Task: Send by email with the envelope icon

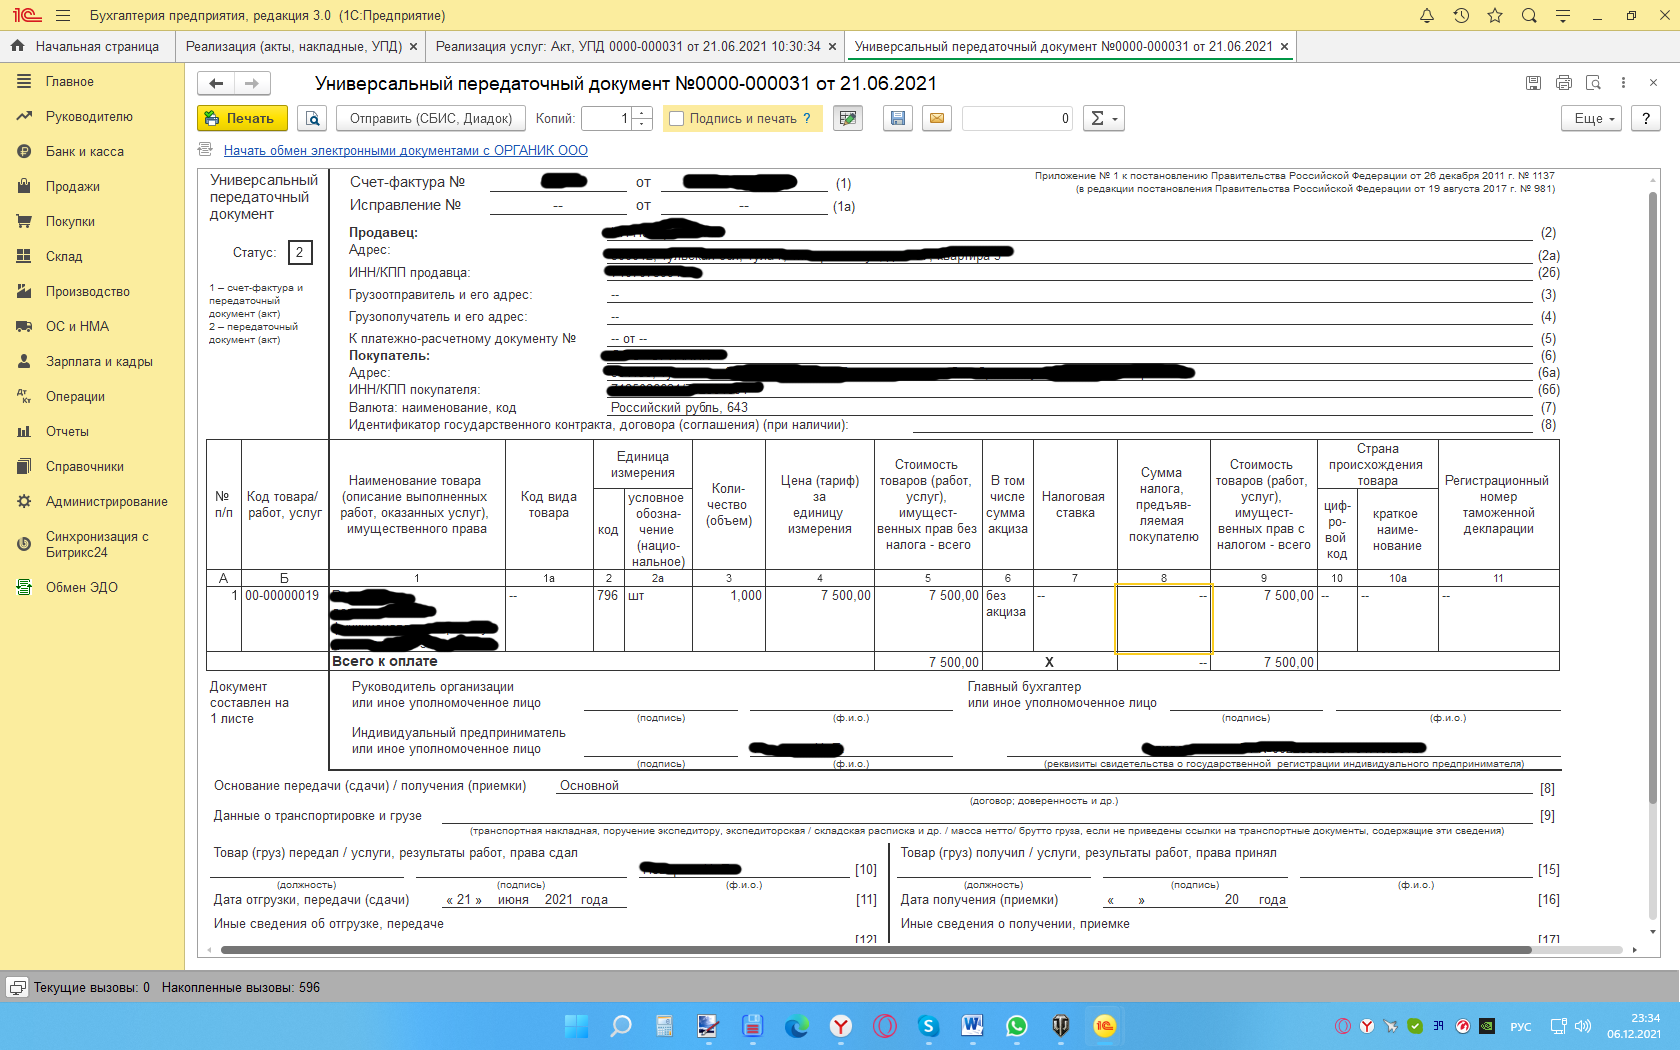Action: pyautogui.click(x=936, y=118)
